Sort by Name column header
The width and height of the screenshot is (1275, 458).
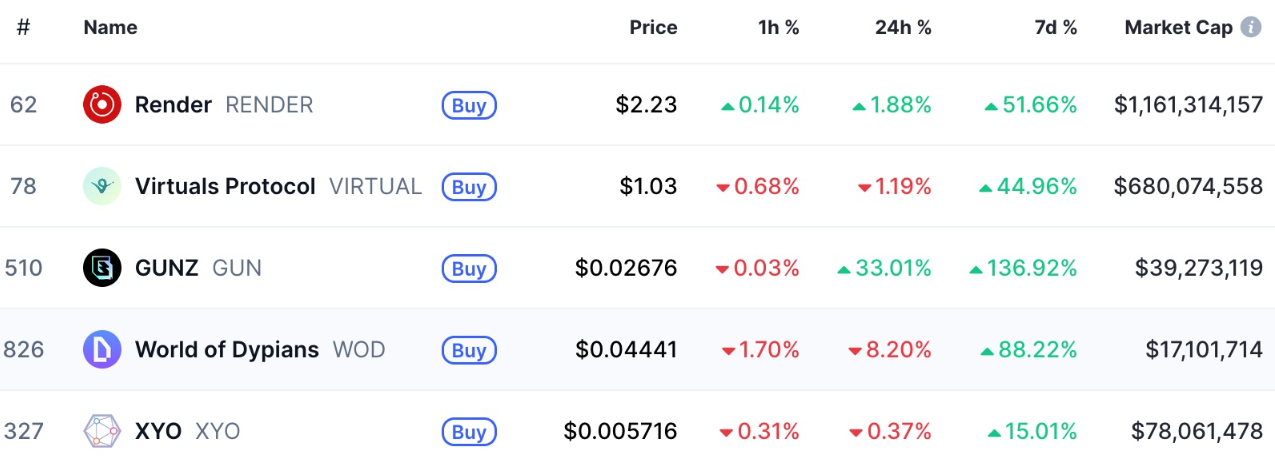[x=110, y=28]
